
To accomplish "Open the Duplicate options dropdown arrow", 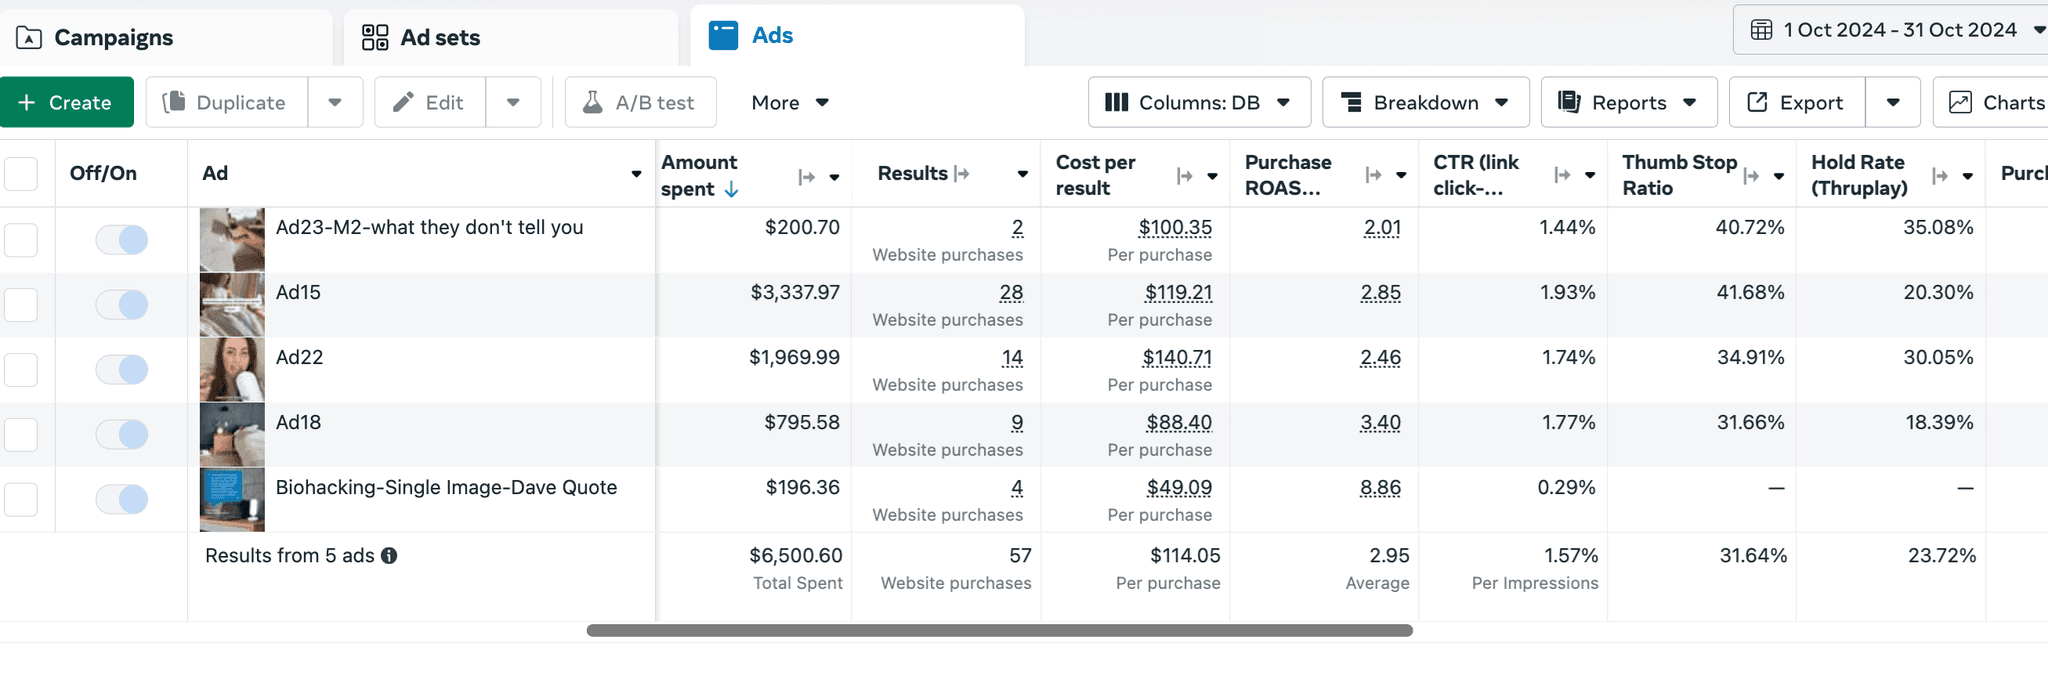I will coord(335,102).
